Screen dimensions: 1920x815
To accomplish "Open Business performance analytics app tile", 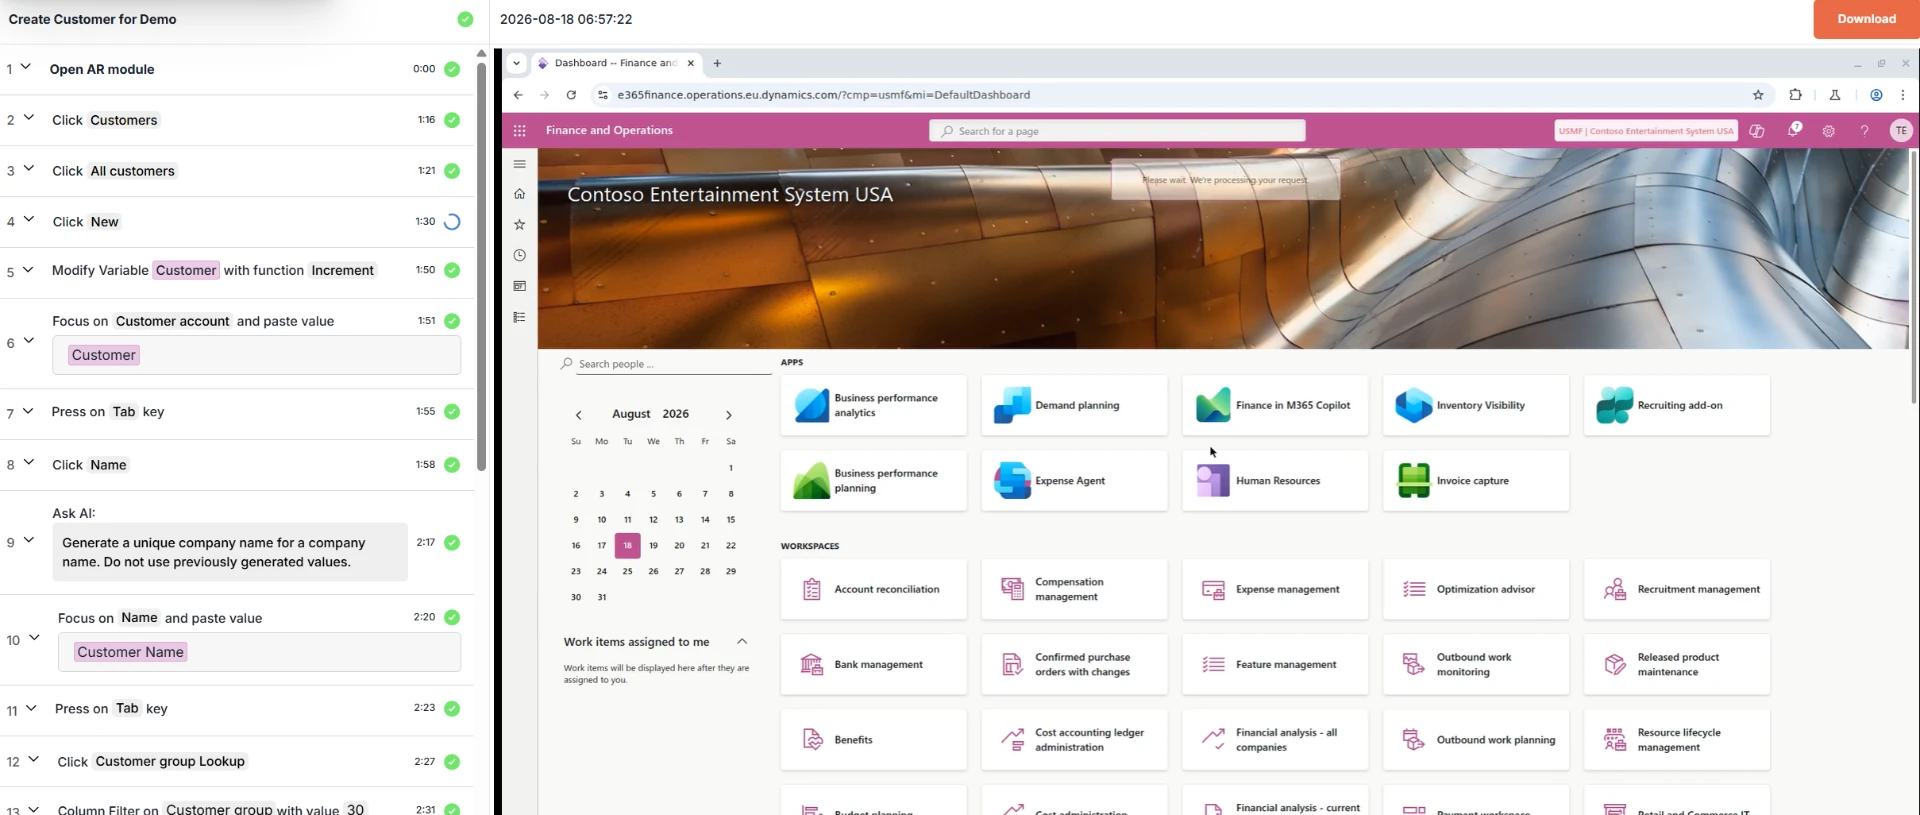I will (874, 405).
